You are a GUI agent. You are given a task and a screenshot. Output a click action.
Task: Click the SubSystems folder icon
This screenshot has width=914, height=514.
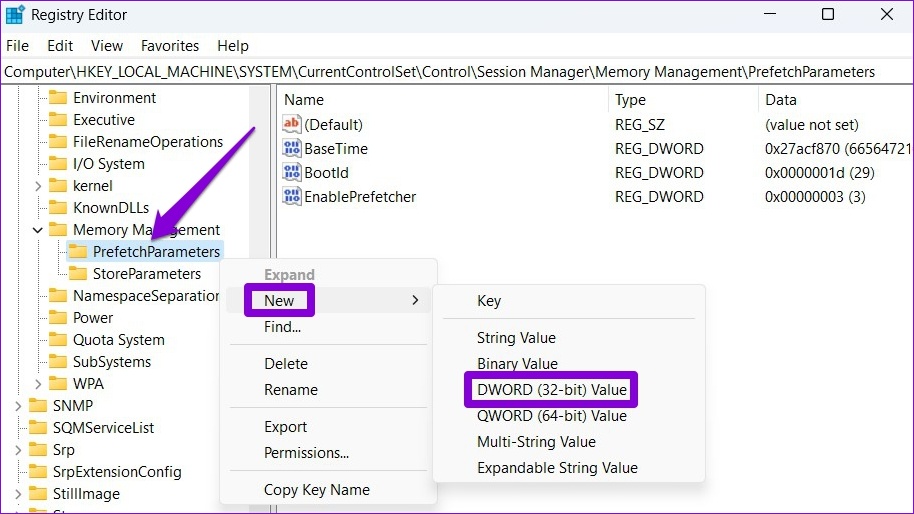pos(58,362)
